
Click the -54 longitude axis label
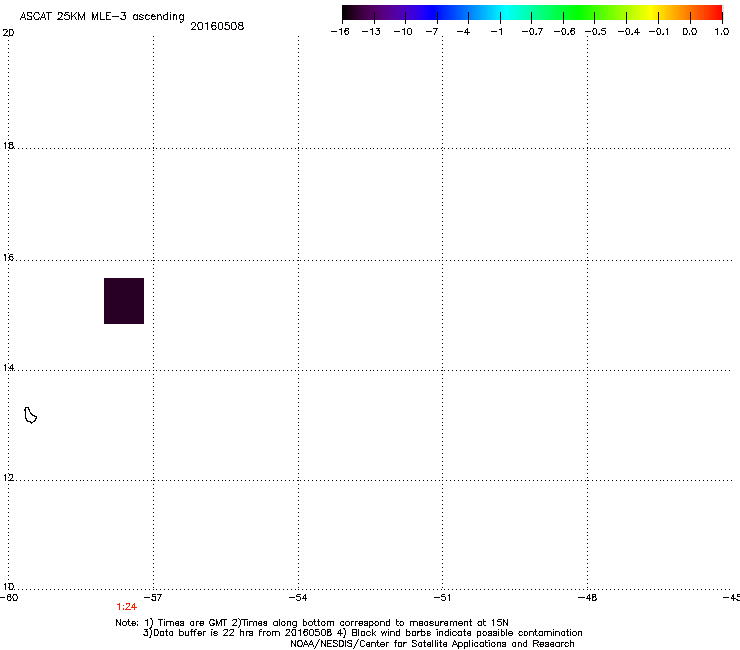point(298,598)
